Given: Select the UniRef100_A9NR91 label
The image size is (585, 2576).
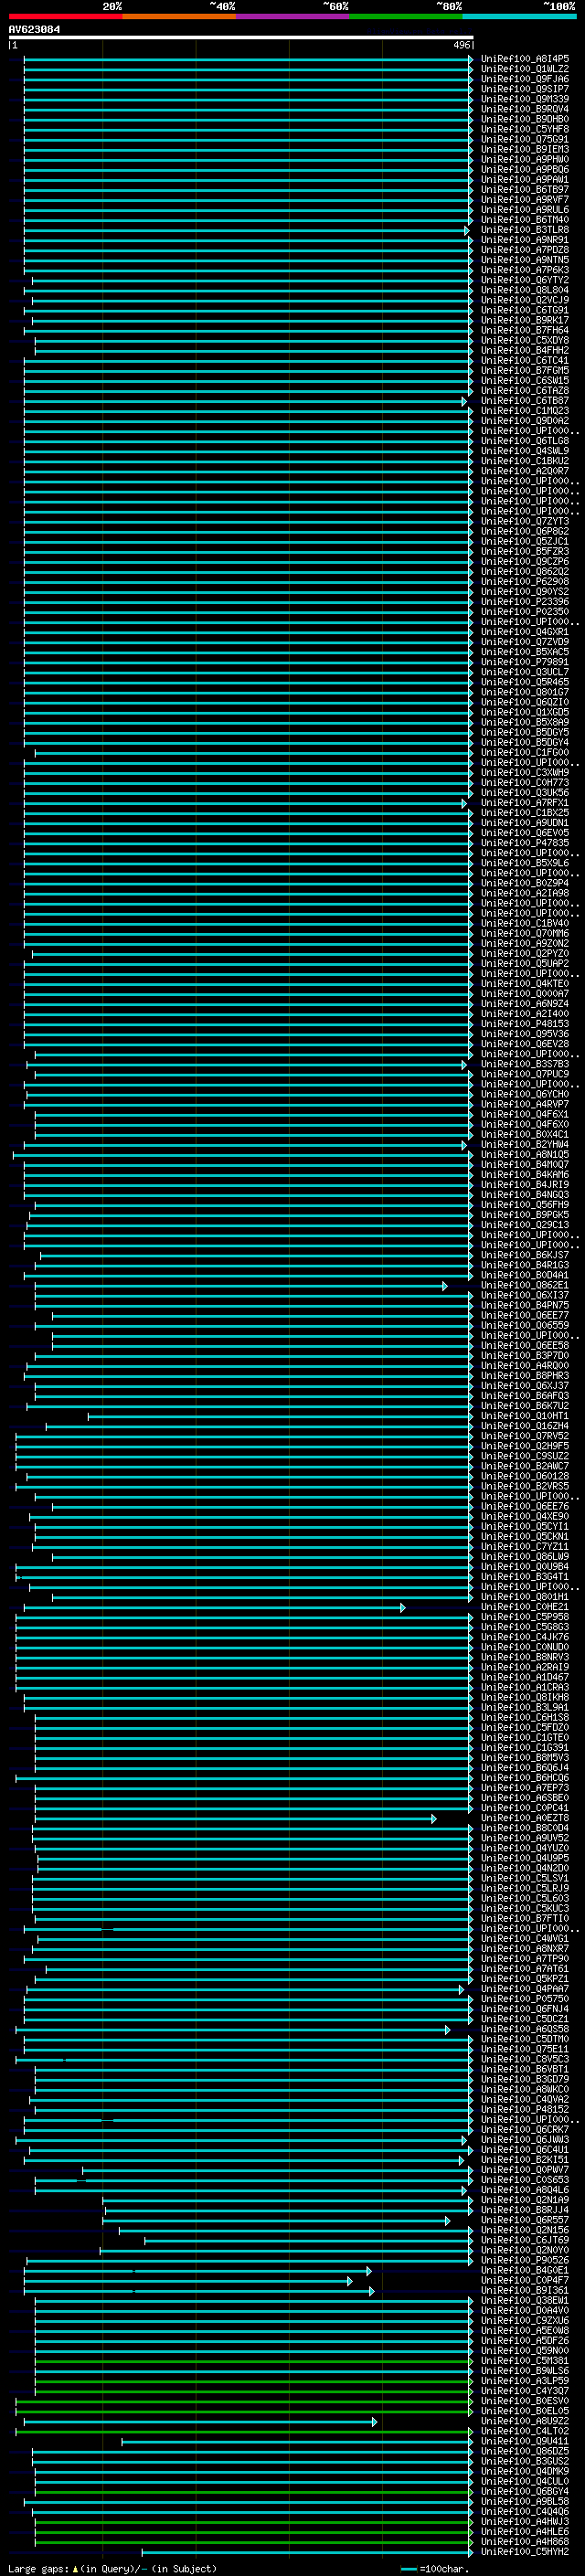Looking at the screenshot, I should click(525, 240).
